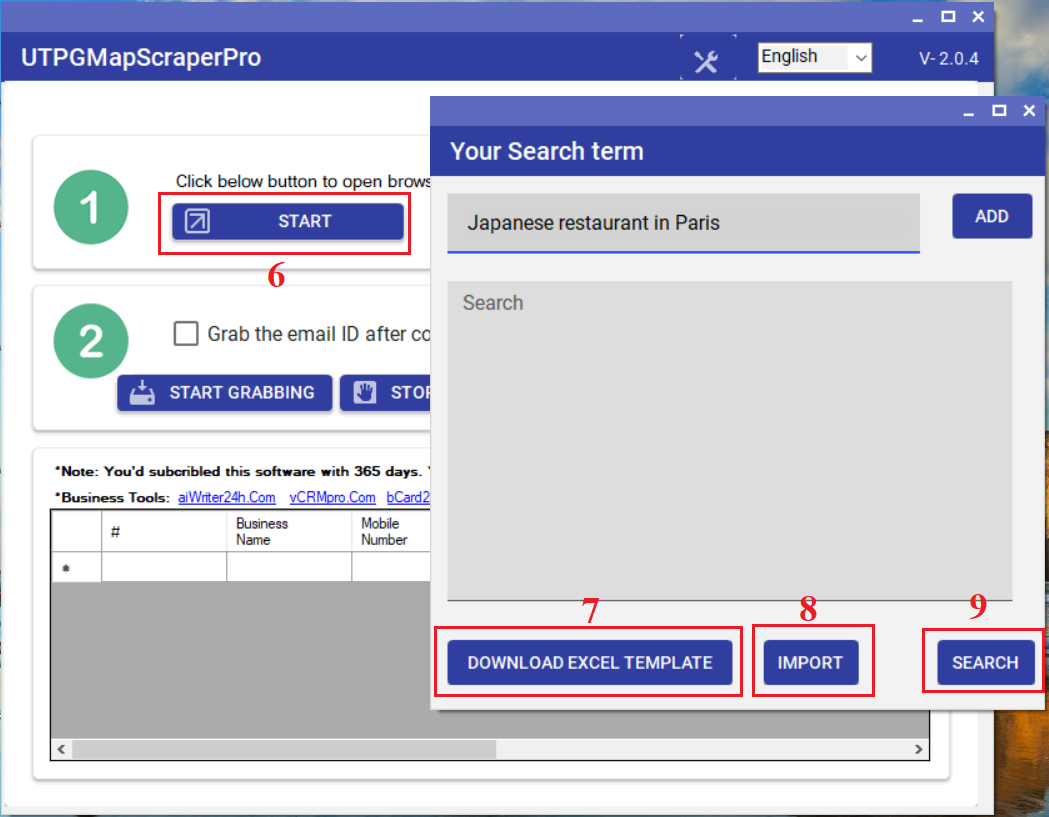
Task: Click the download icon on START GRABBING
Action: (x=141, y=392)
